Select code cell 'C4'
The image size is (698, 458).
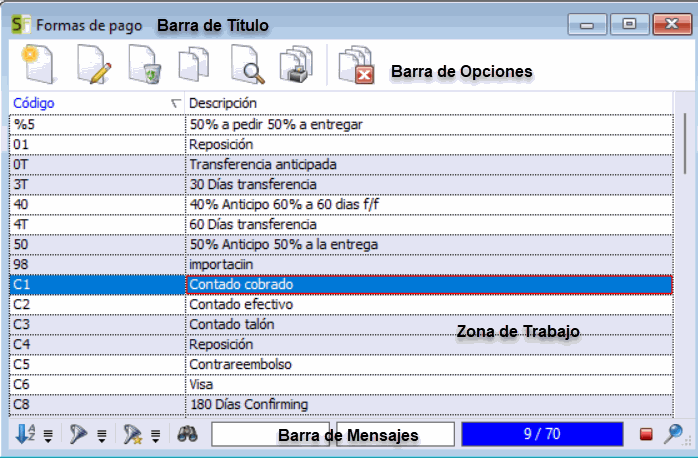(97, 345)
